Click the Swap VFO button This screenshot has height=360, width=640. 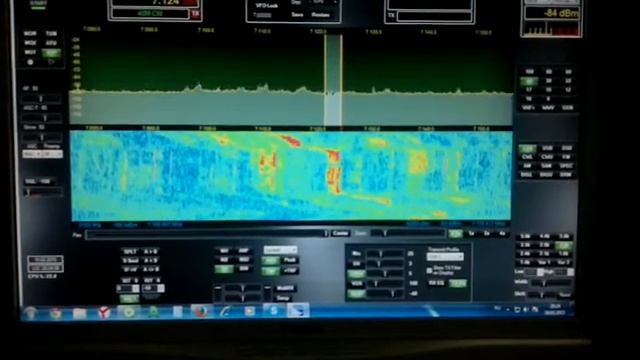coord(283,298)
